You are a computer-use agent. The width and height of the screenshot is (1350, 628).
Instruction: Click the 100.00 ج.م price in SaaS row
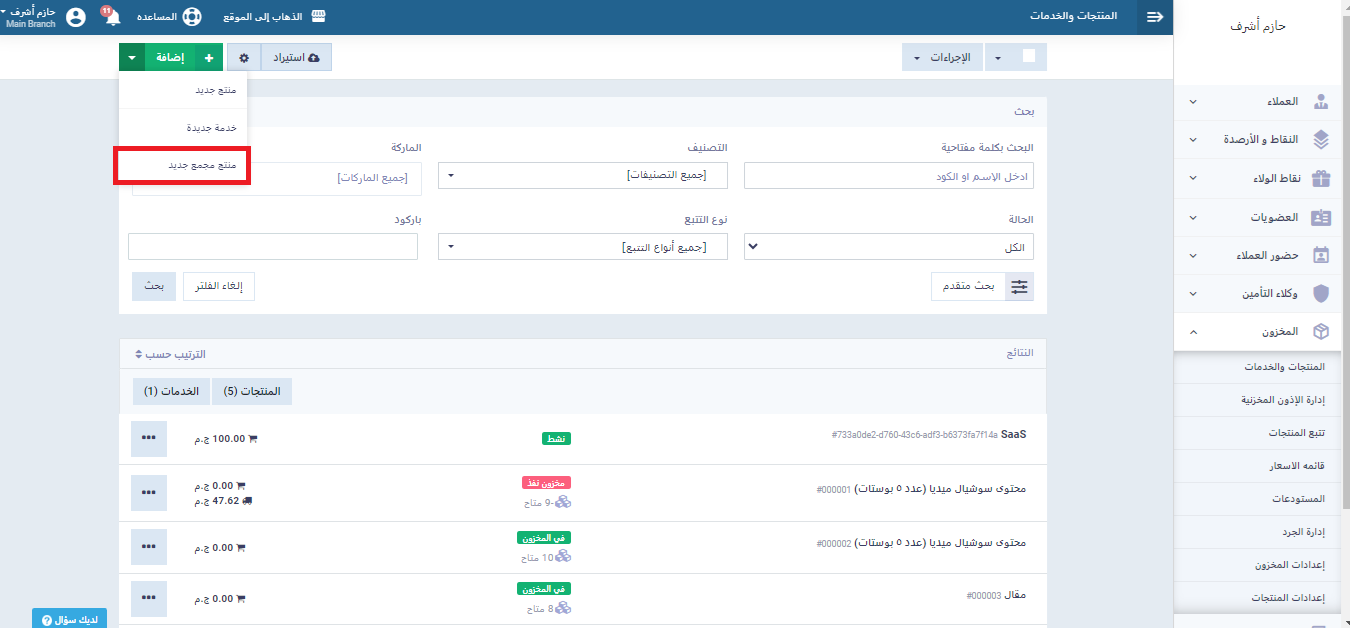(220, 438)
